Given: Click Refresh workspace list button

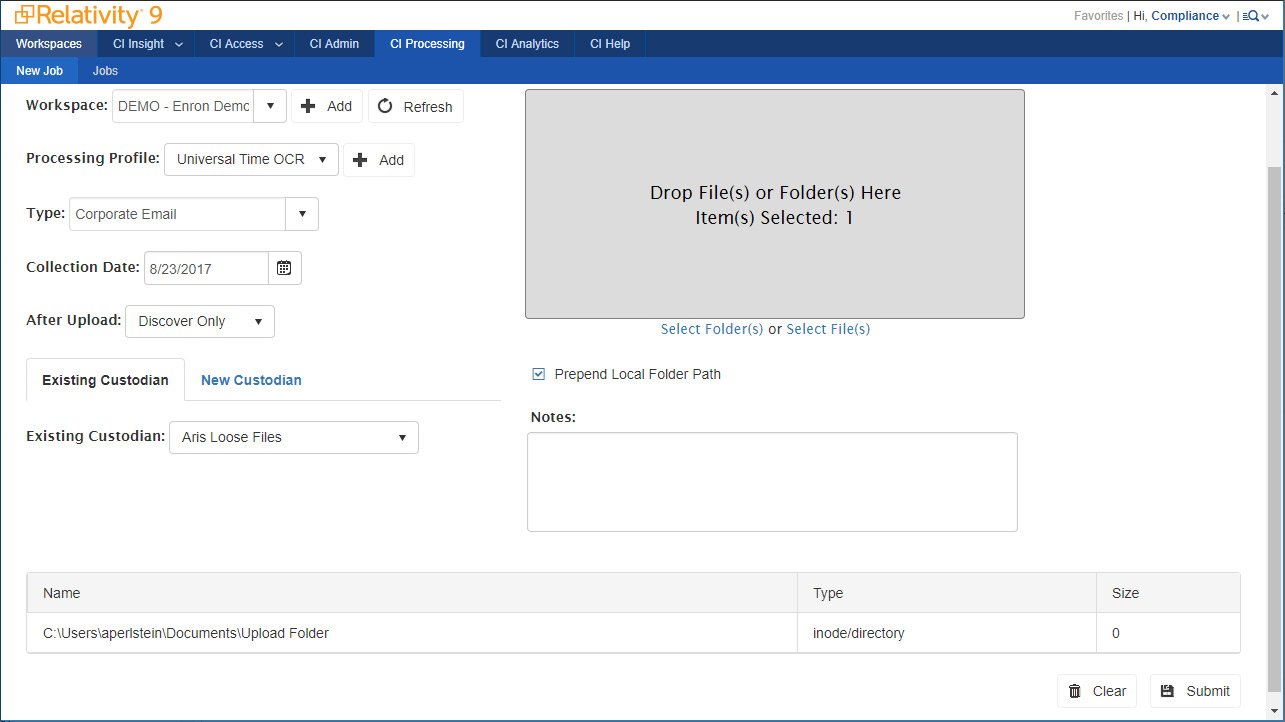Looking at the screenshot, I should coord(415,107).
